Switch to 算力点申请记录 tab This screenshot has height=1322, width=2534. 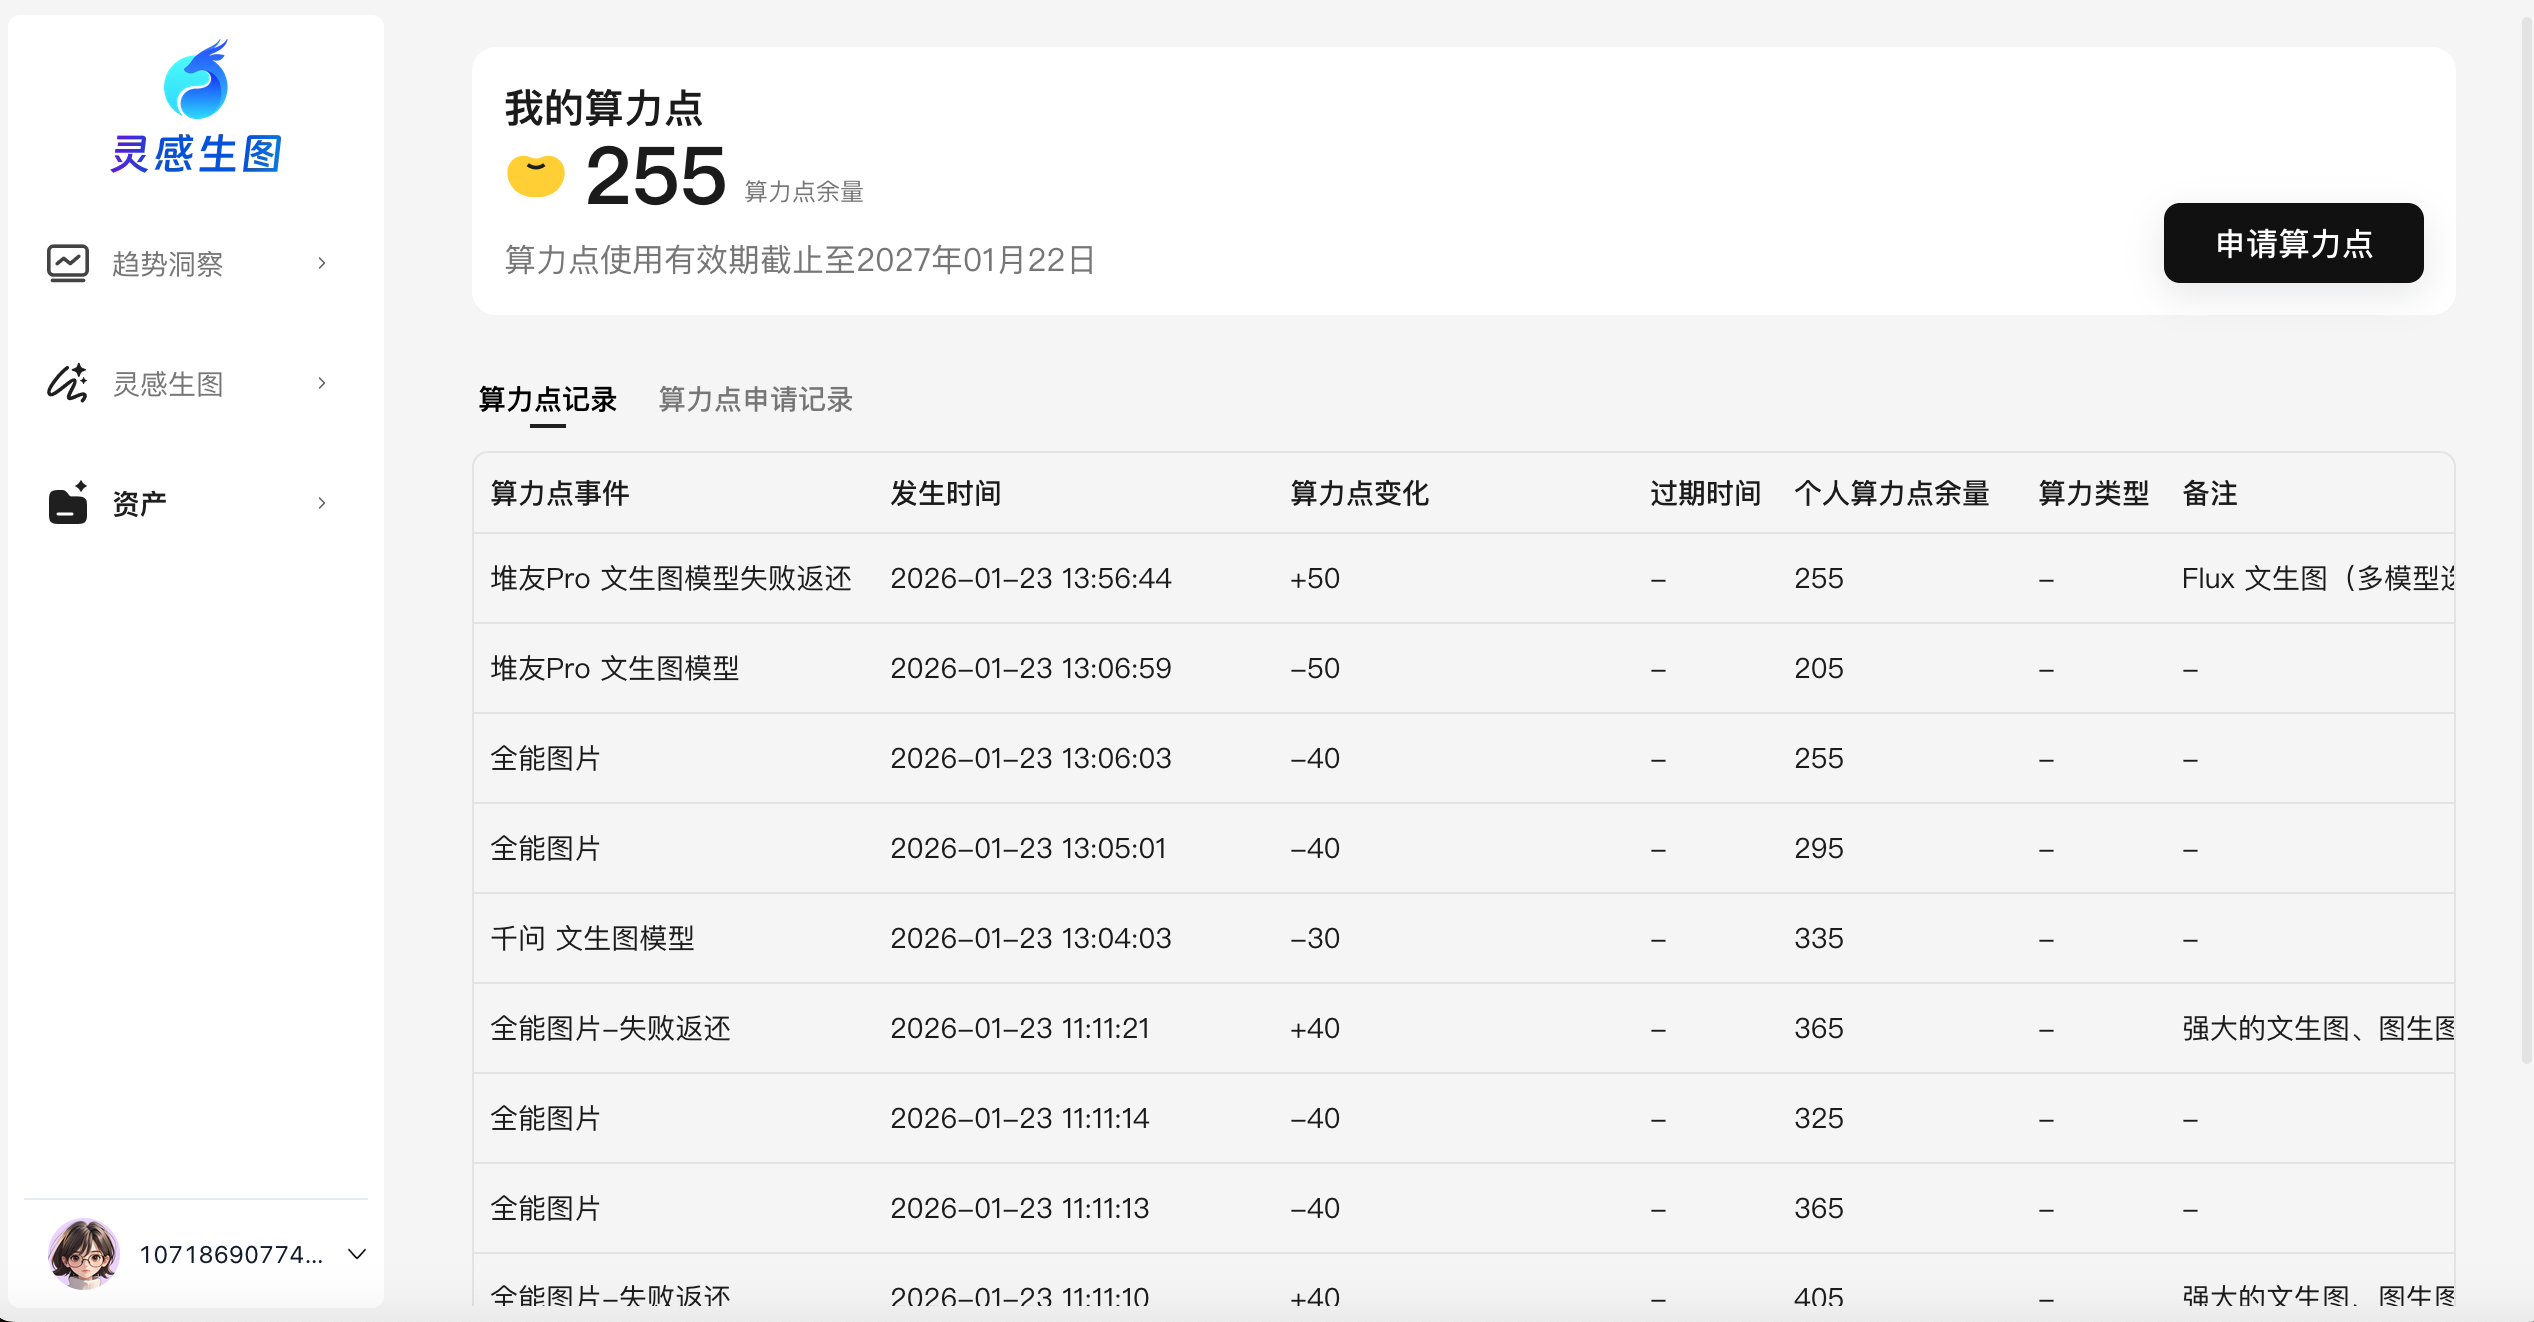pyautogui.click(x=755, y=399)
